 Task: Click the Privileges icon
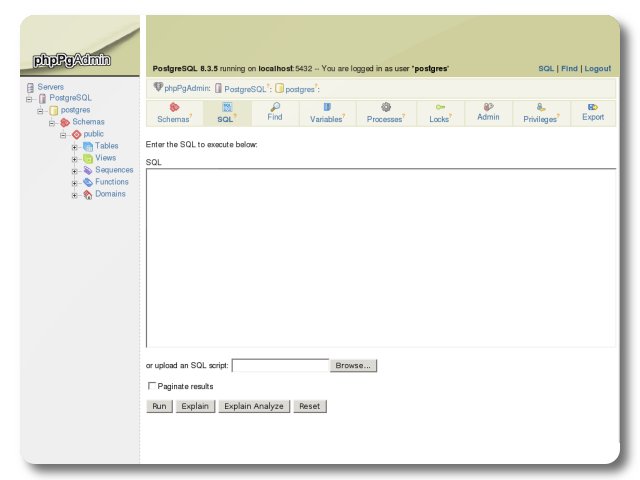[x=540, y=107]
